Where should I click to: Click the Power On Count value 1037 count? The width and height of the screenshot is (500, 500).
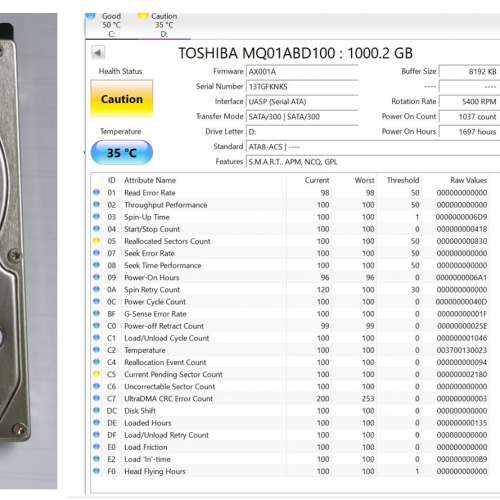[x=469, y=117]
